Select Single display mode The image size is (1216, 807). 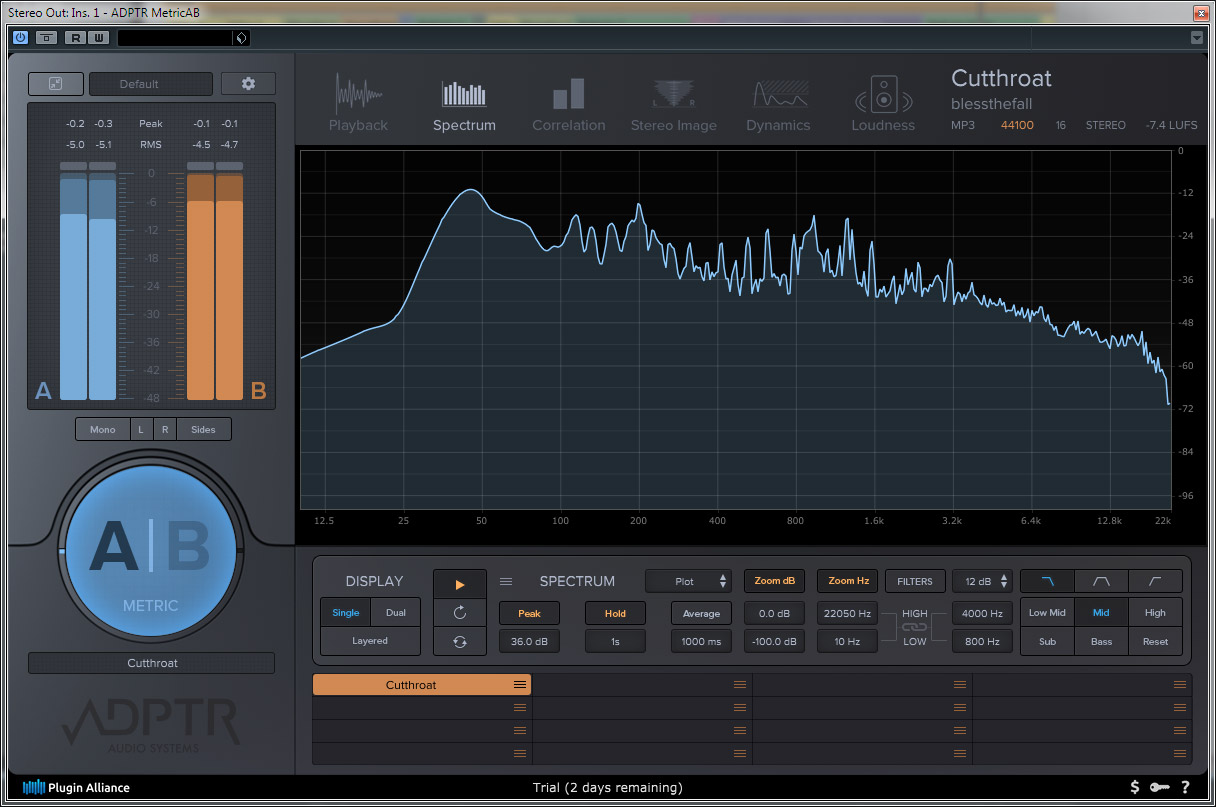(x=345, y=613)
